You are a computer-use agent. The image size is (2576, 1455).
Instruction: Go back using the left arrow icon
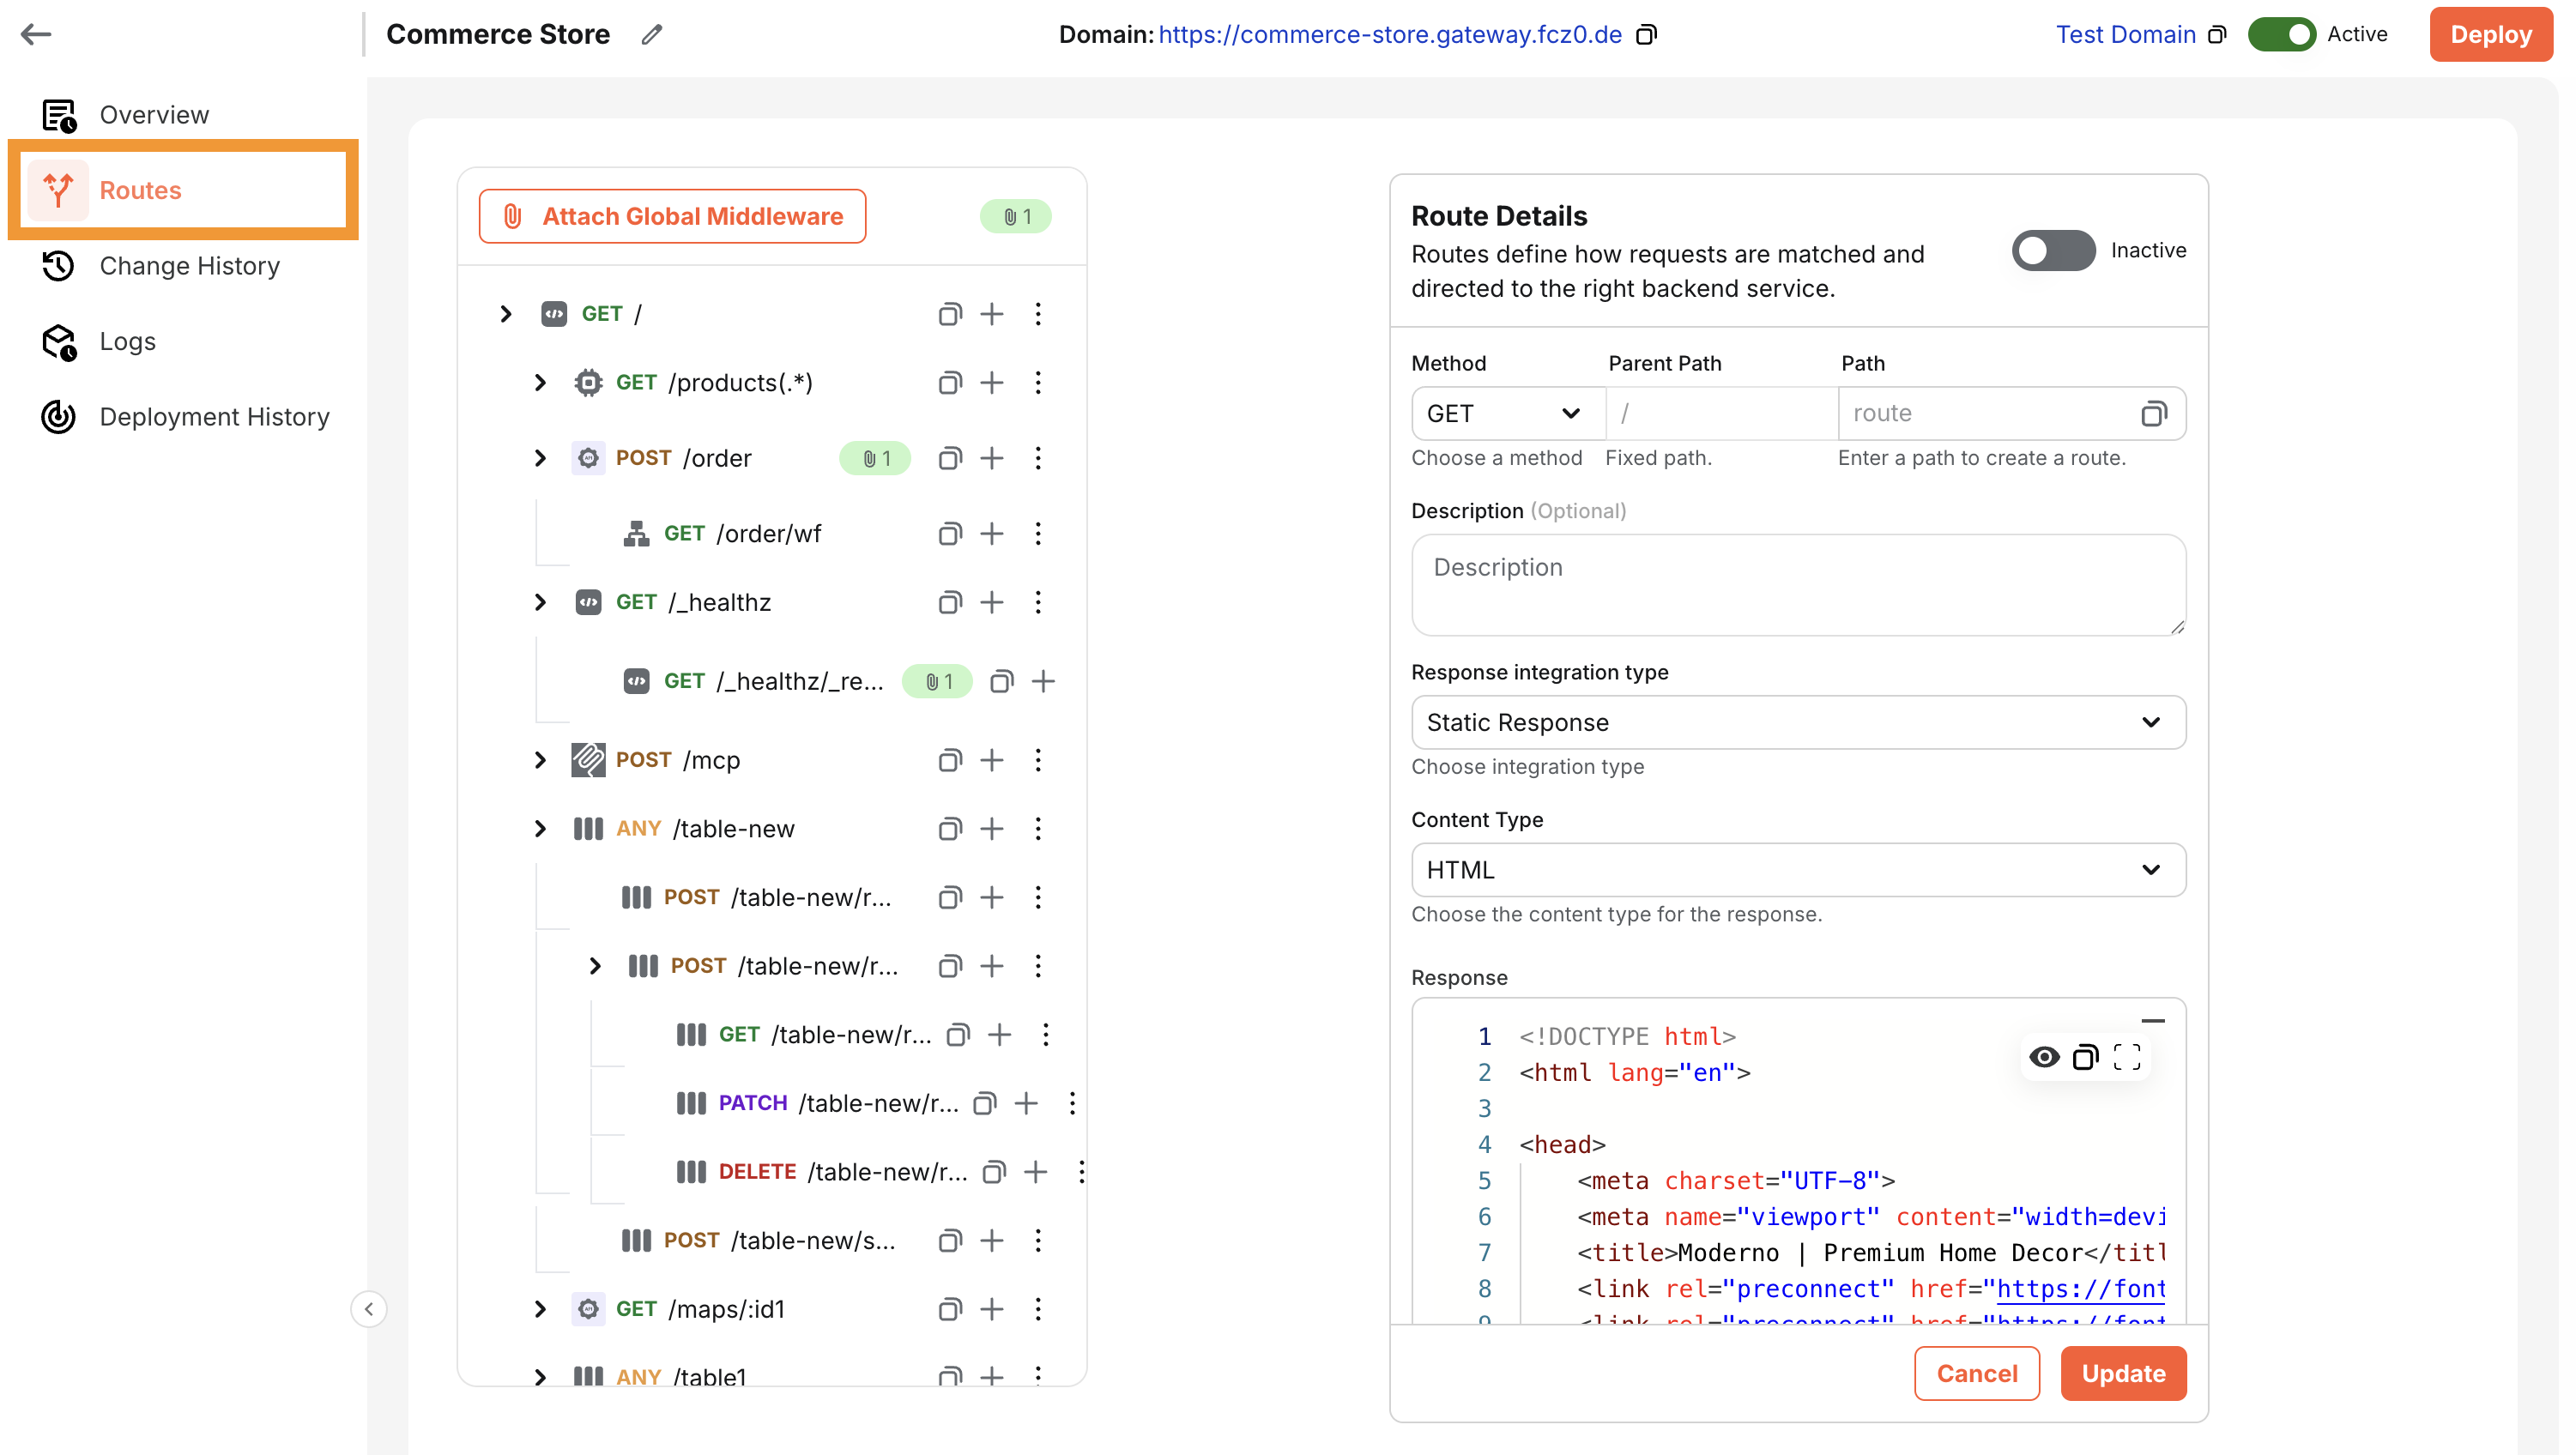(x=36, y=34)
